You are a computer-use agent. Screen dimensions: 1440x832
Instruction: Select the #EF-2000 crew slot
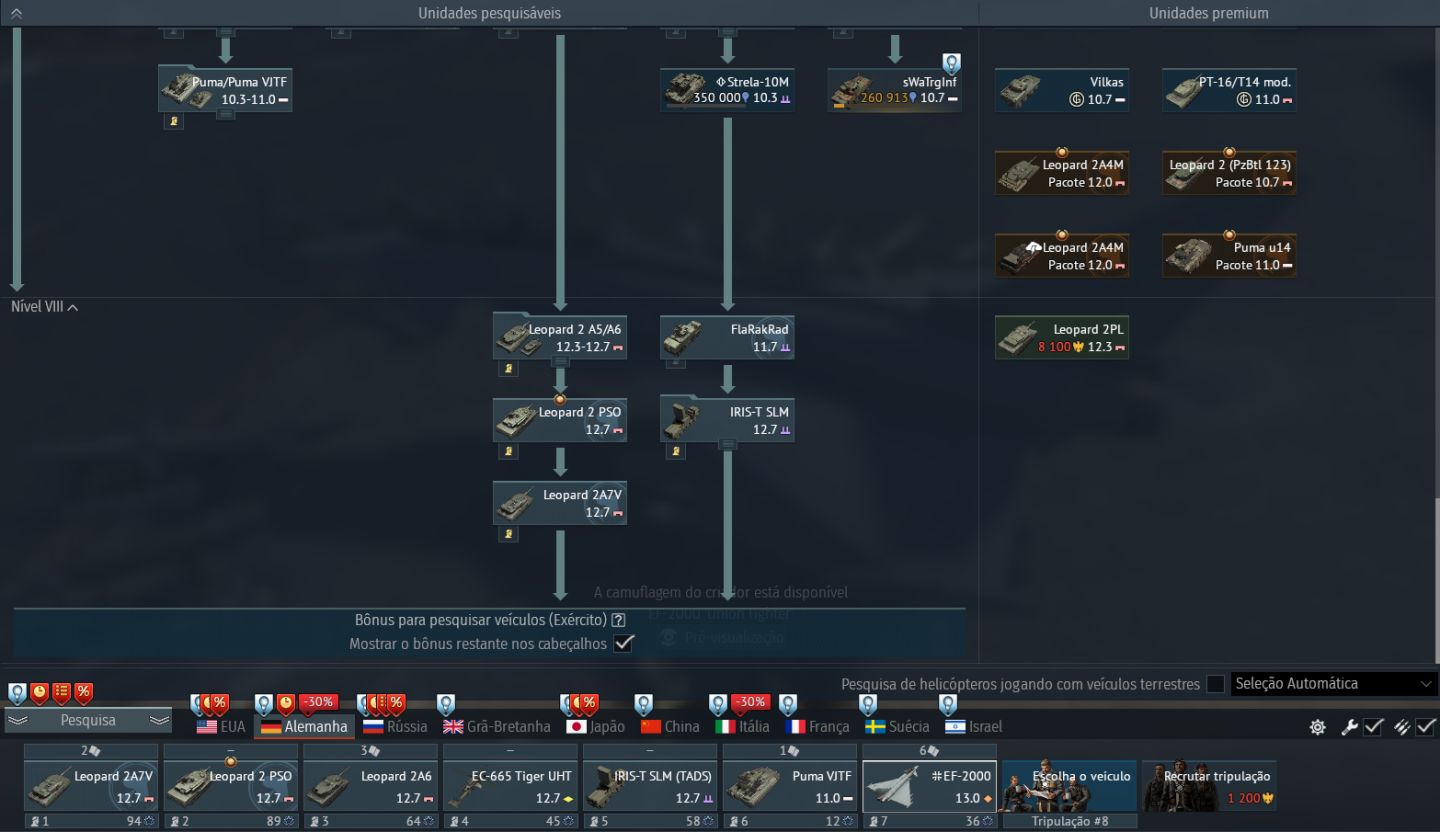[929, 786]
